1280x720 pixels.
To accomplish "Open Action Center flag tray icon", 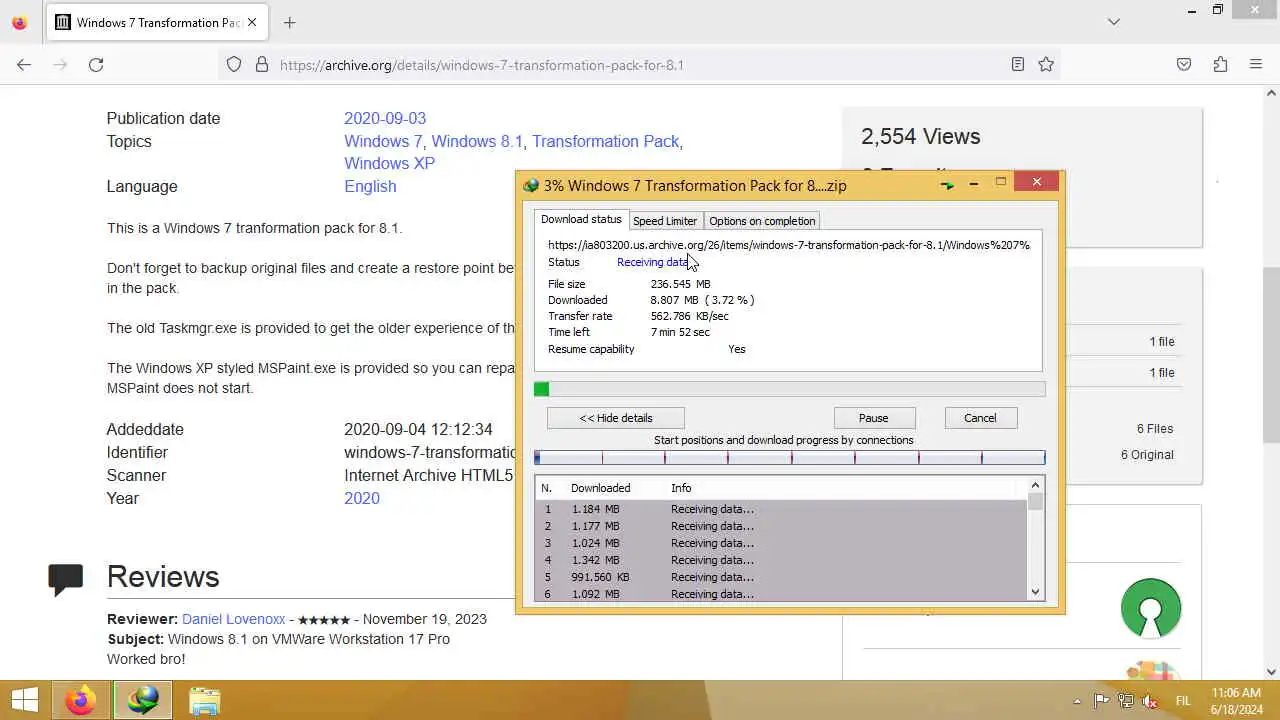I will pos(1102,701).
